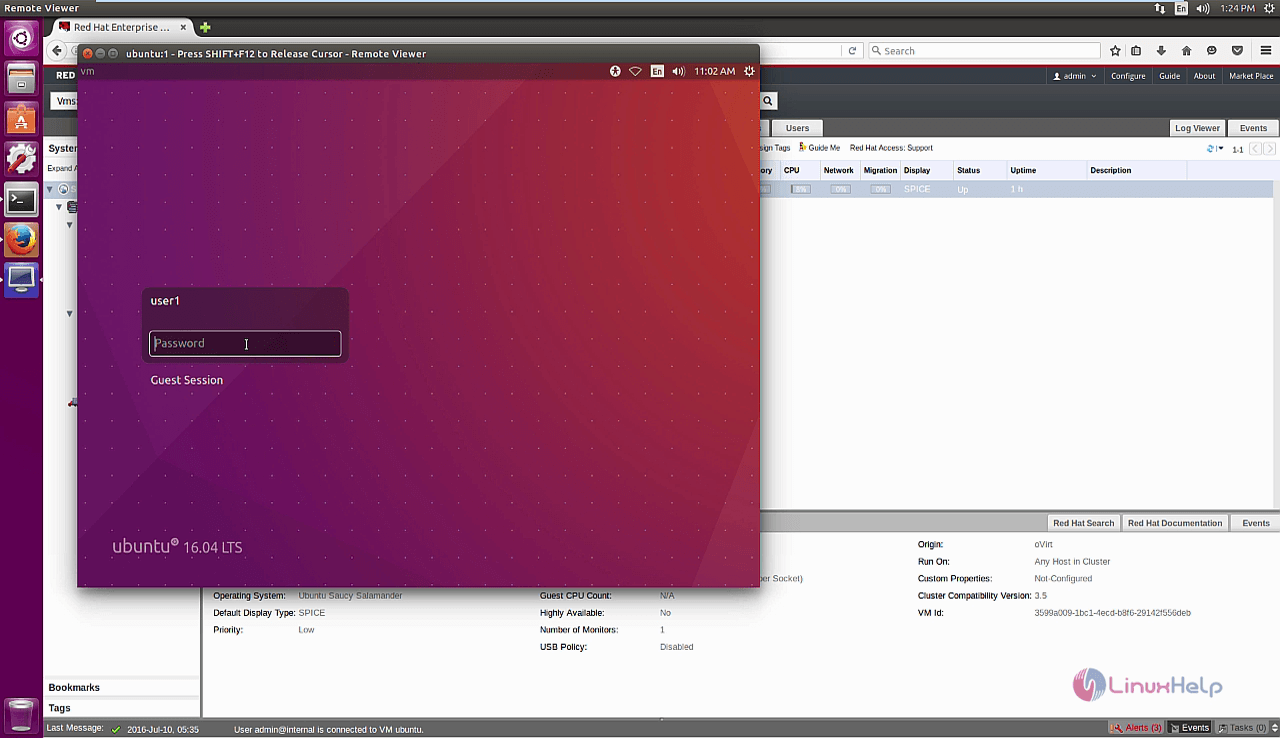Open host session gear menu
This screenshot has width=1280, height=738.
pyautogui.click(x=1268, y=8)
